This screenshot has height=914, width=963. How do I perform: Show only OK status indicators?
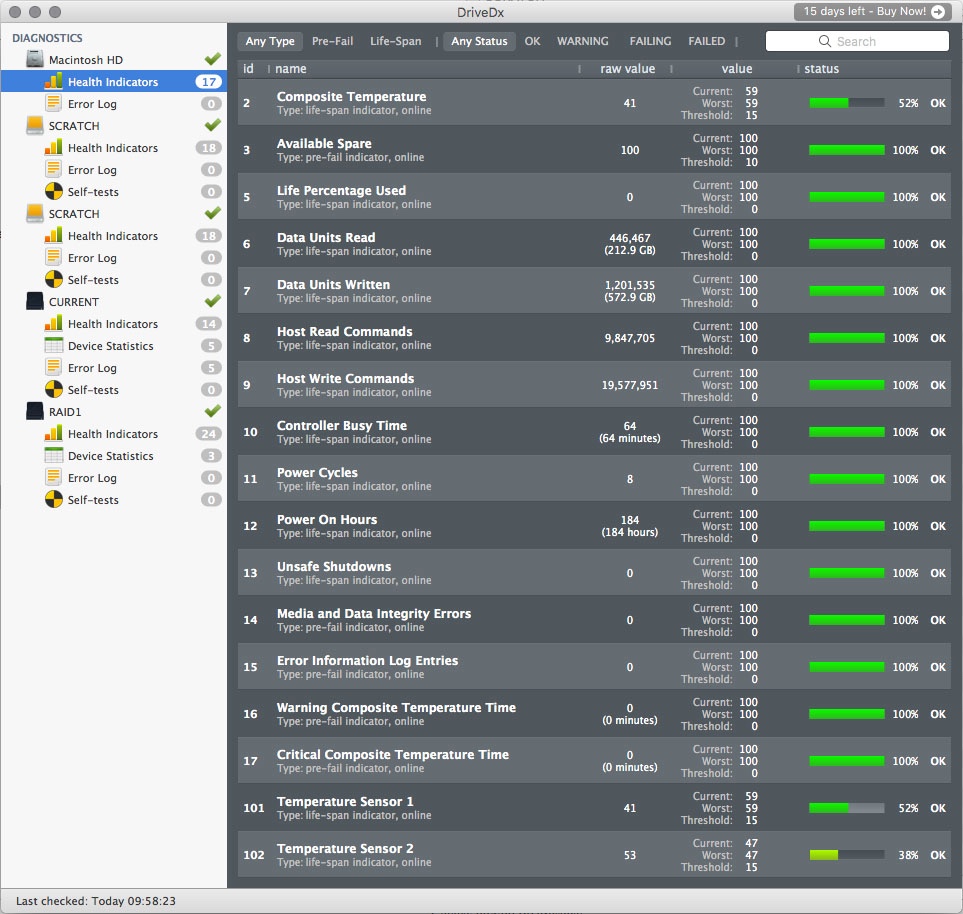point(532,41)
